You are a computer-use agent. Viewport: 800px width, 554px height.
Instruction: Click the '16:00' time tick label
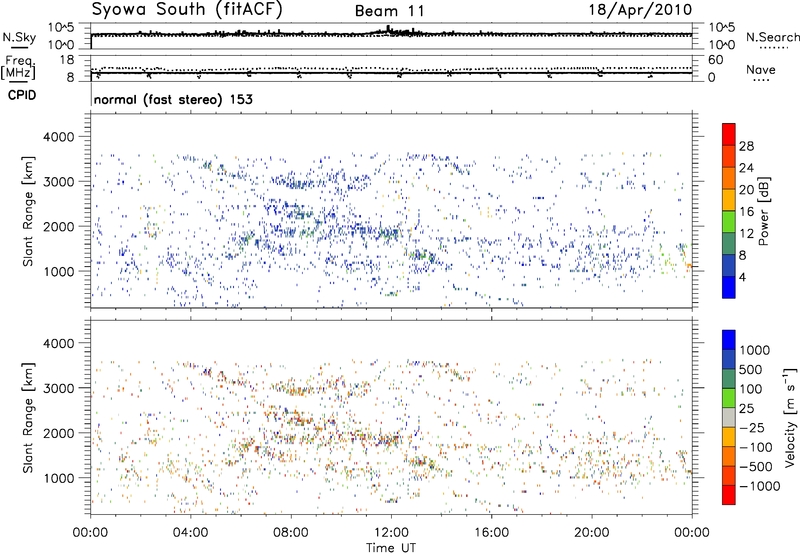click(x=491, y=533)
